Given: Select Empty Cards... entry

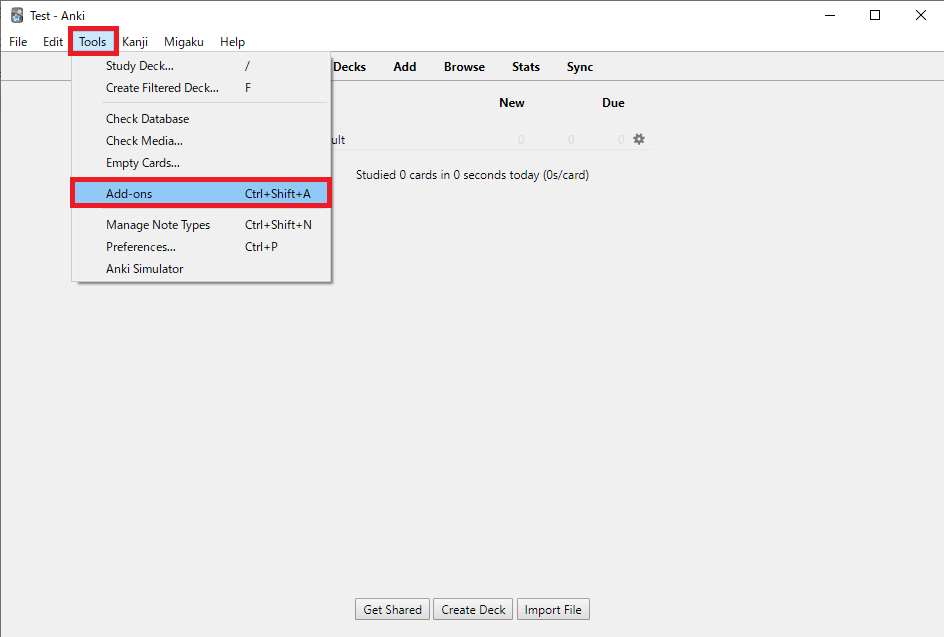Looking at the screenshot, I should pyautogui.click(x=143, y=163).
